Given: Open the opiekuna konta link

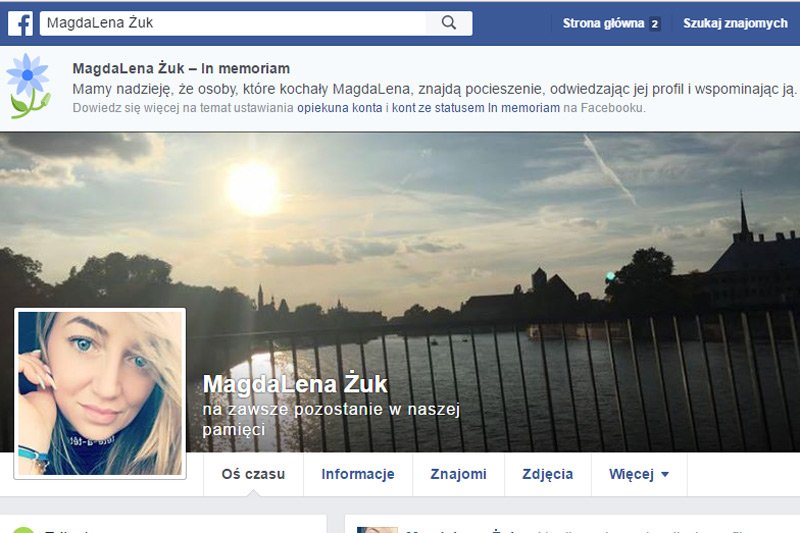Looking at the screenshot, I should coord(339,108).
